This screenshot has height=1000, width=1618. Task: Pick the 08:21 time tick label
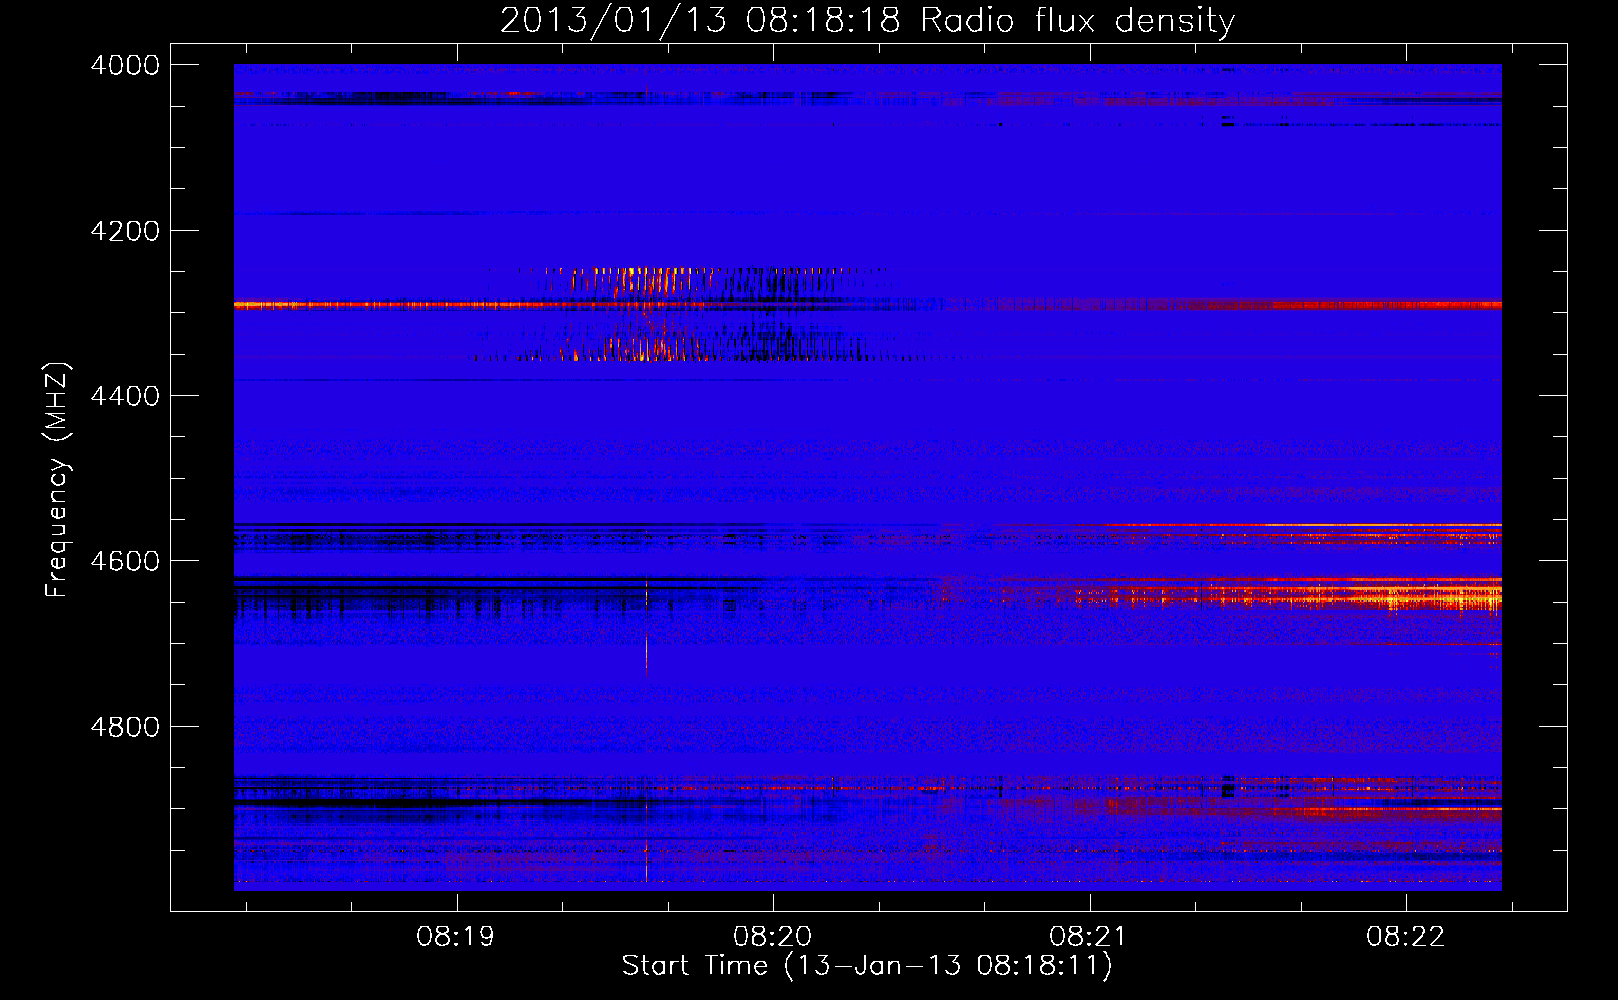coord(1089,937)
